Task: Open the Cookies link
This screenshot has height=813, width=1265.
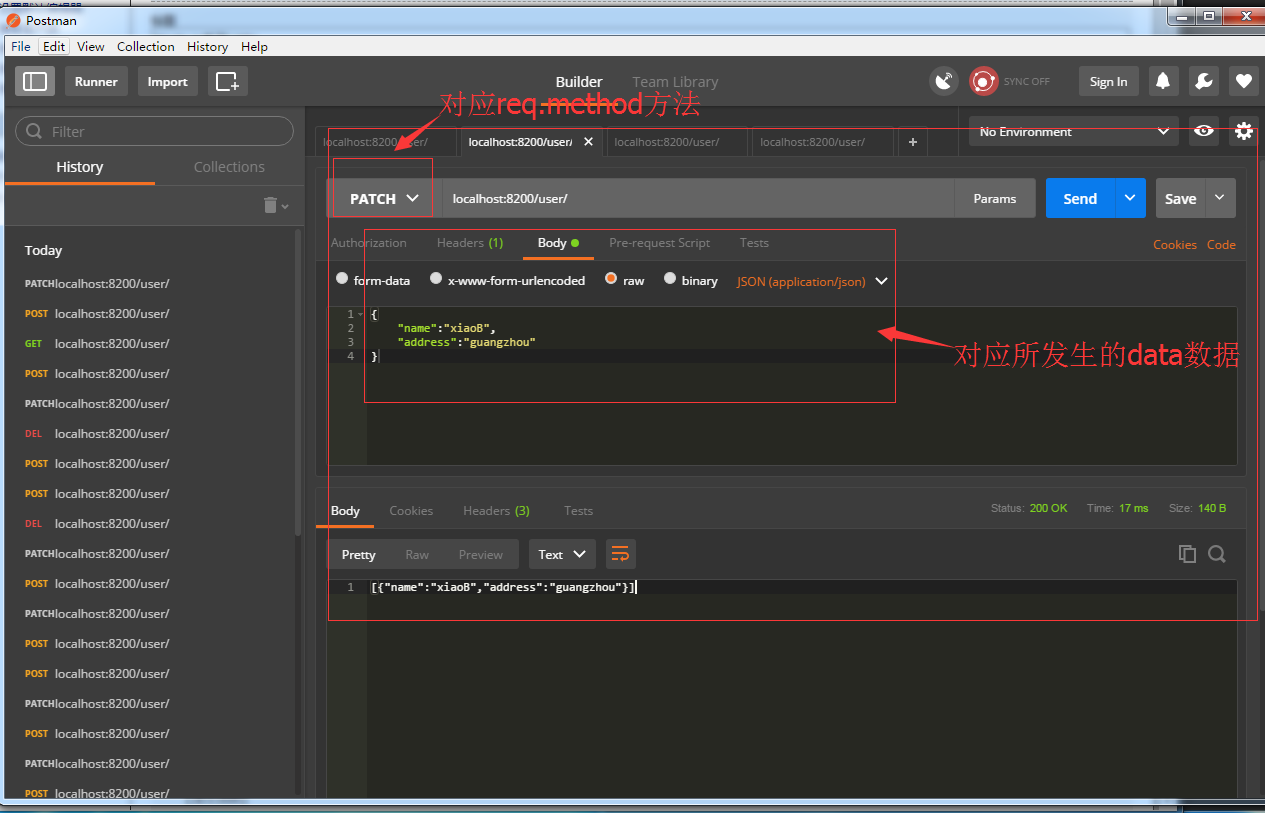Action: 1175,244
